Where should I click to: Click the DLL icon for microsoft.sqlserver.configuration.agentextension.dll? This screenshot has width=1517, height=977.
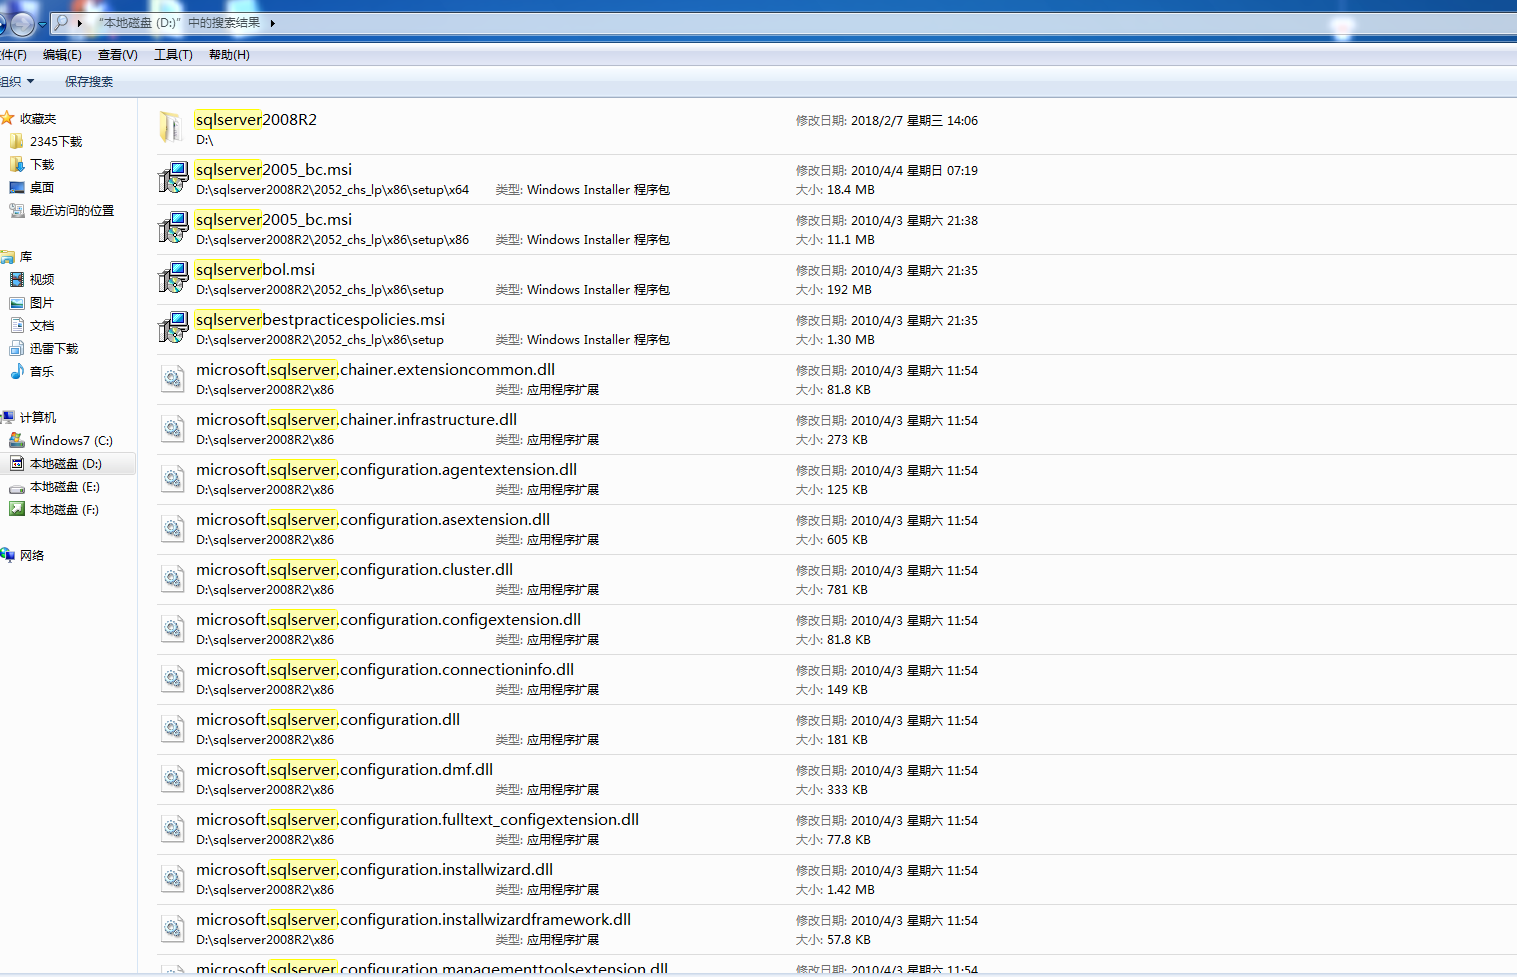(x=173, y=479)
